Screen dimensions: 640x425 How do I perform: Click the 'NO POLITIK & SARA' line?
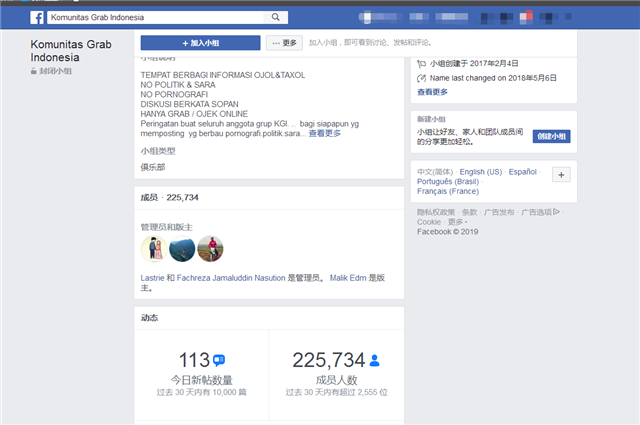(x=178, y=85)
